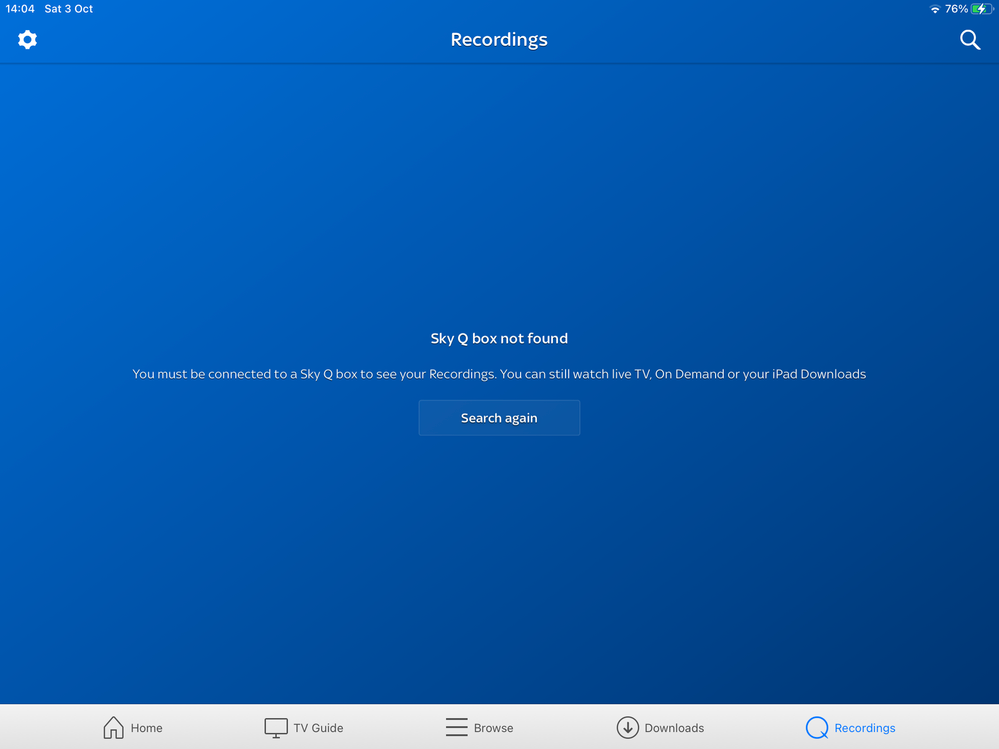Click the battery charging icon

982,9
